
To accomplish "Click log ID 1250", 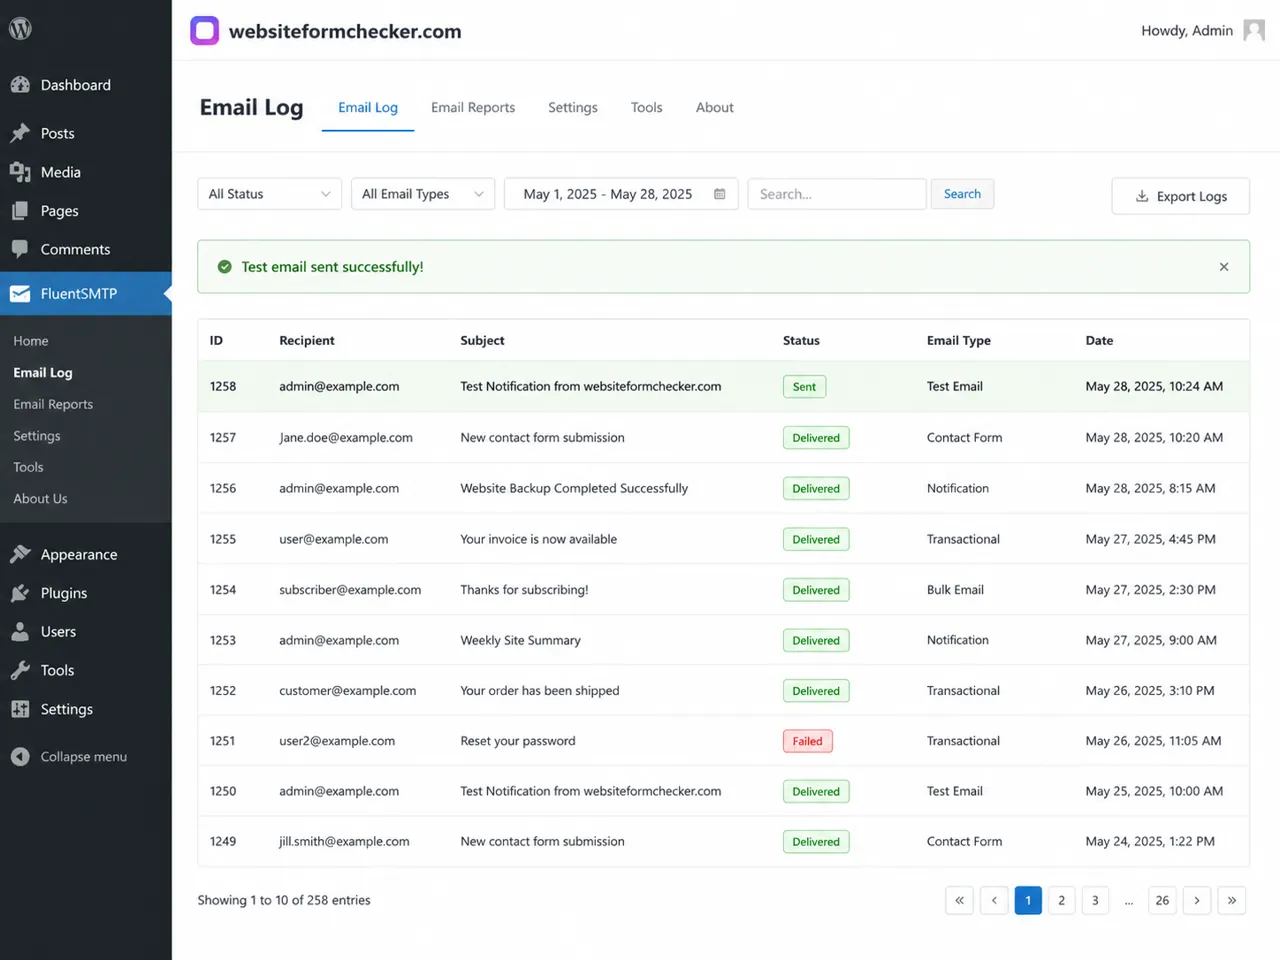I will coord(223,791).
